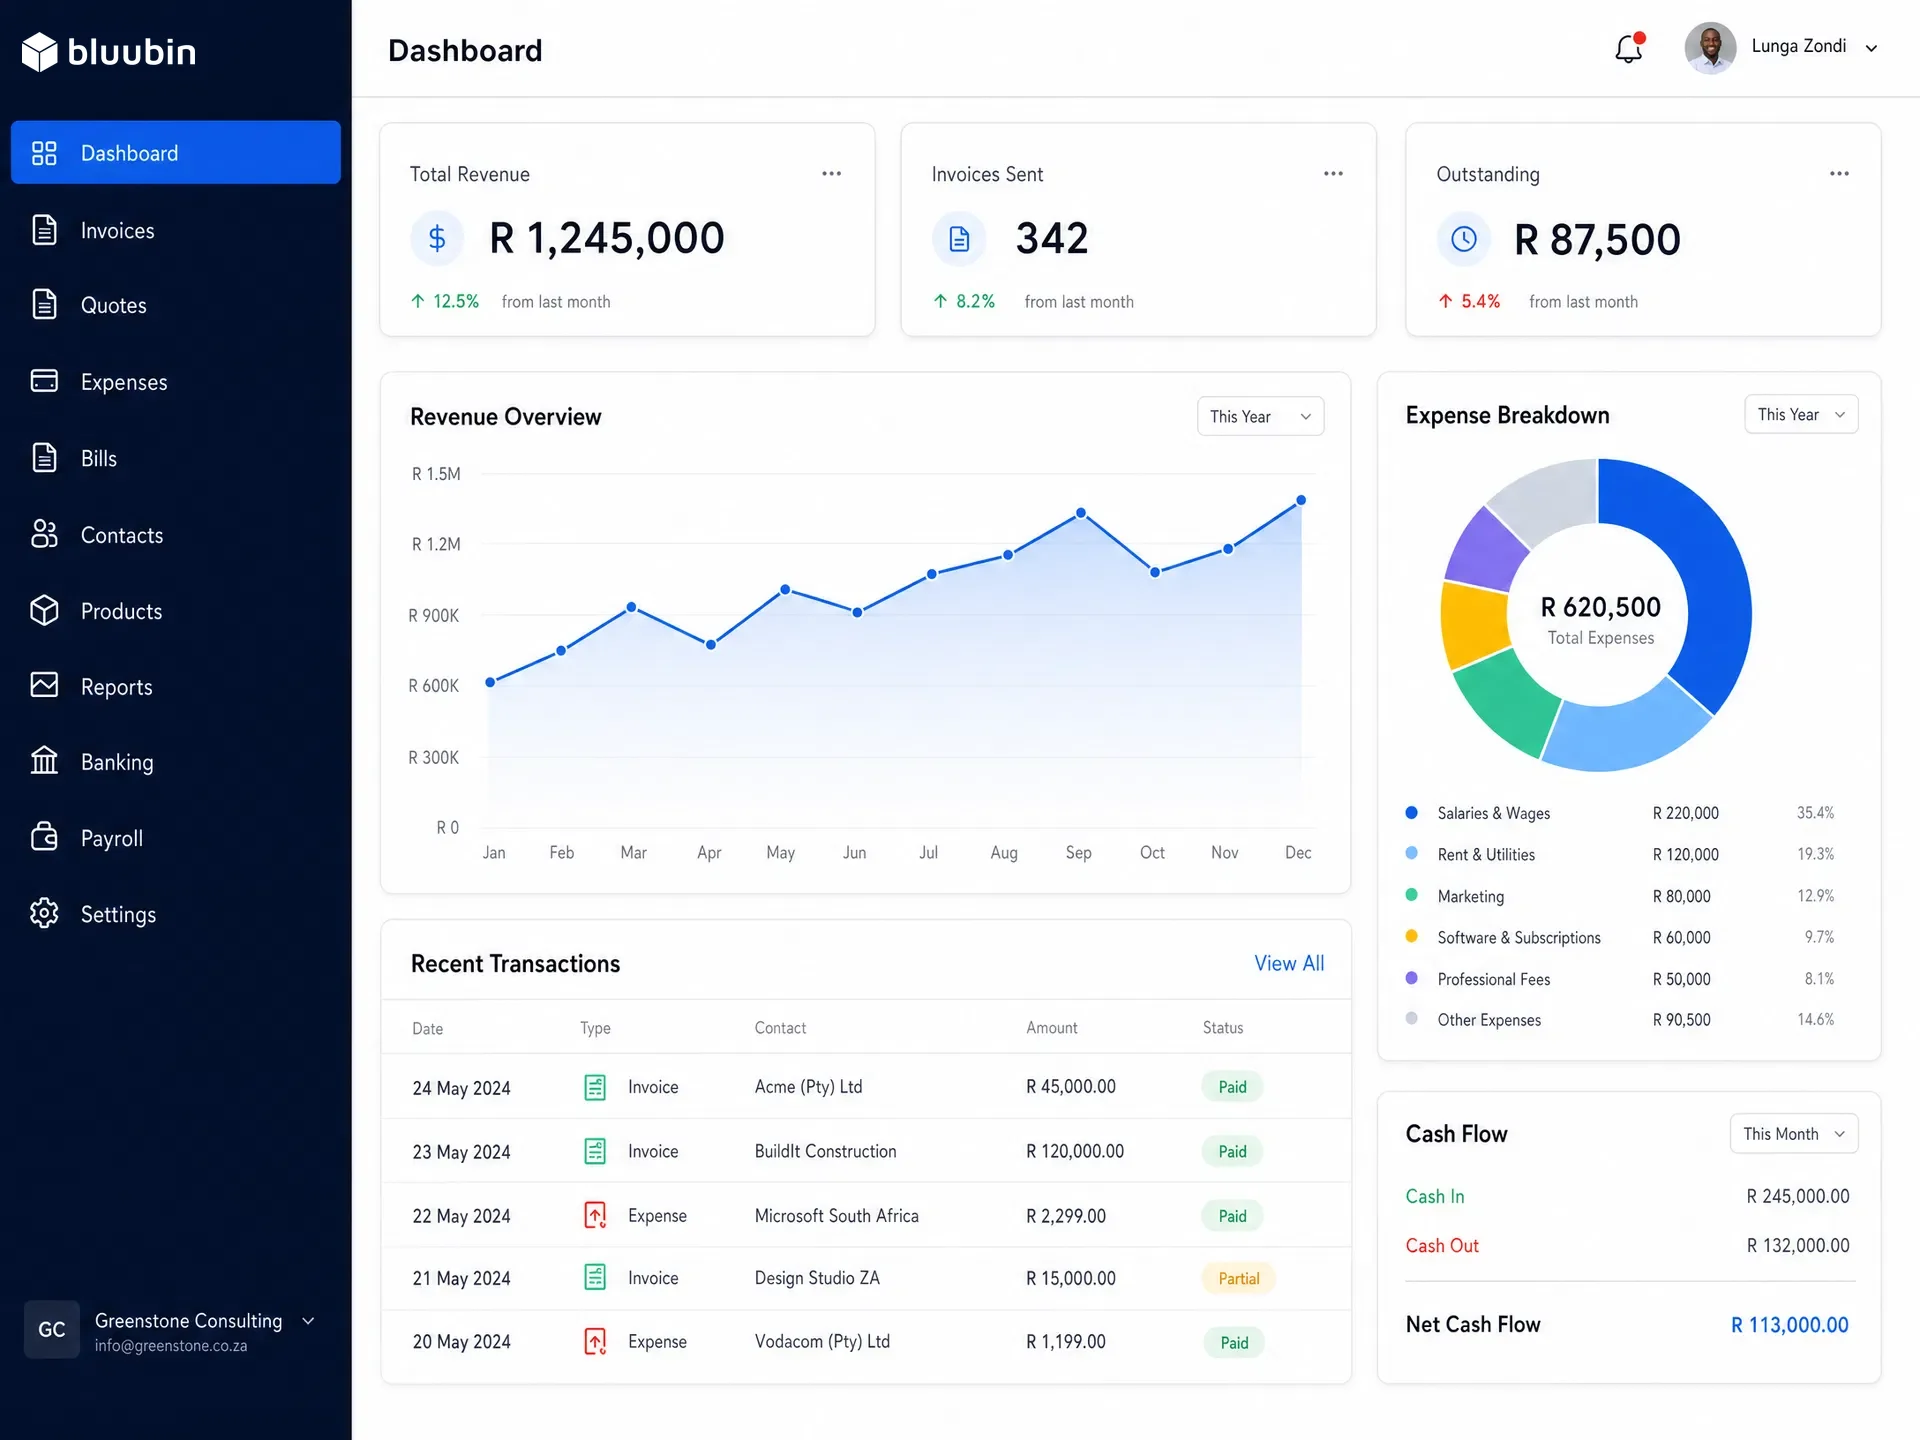Click the document icon in Invoices Sent

point(959,238)
